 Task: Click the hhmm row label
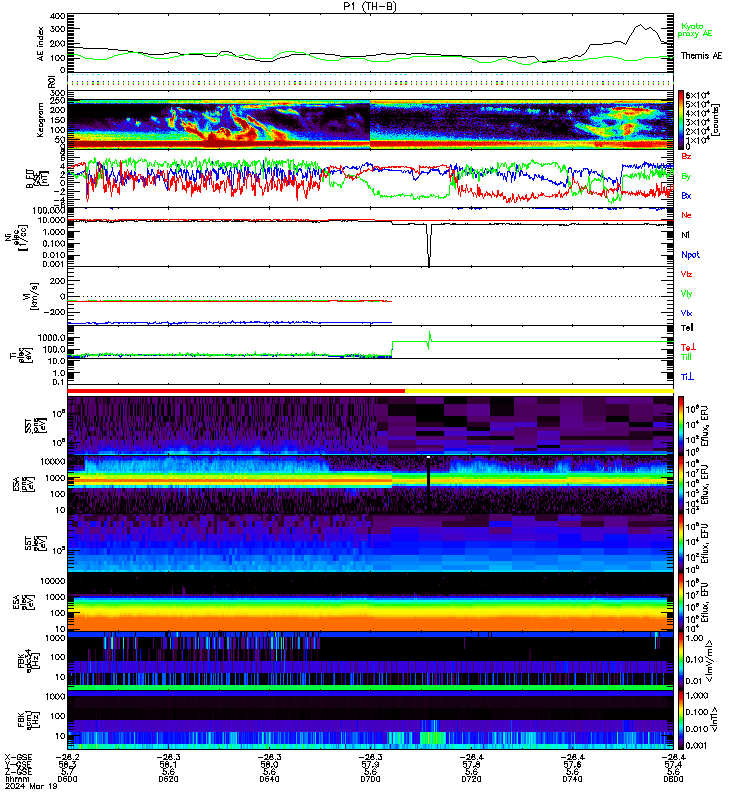point(15,779)
